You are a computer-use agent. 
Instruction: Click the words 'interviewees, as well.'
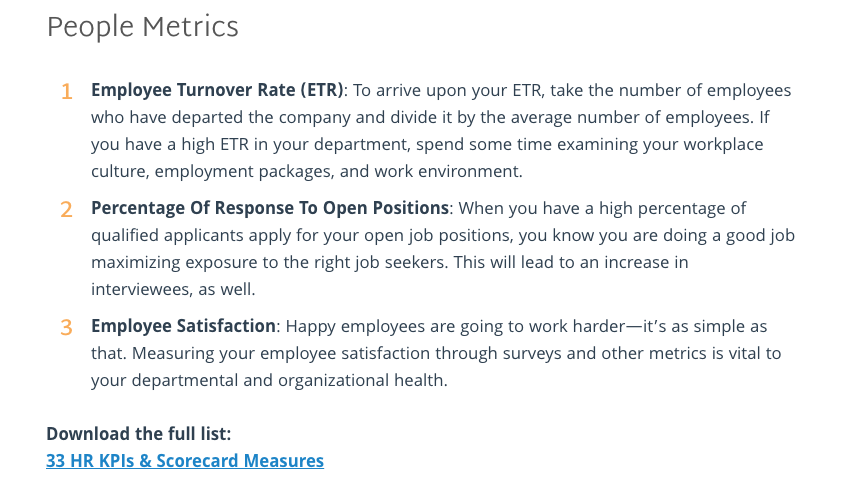coord(173,289)
